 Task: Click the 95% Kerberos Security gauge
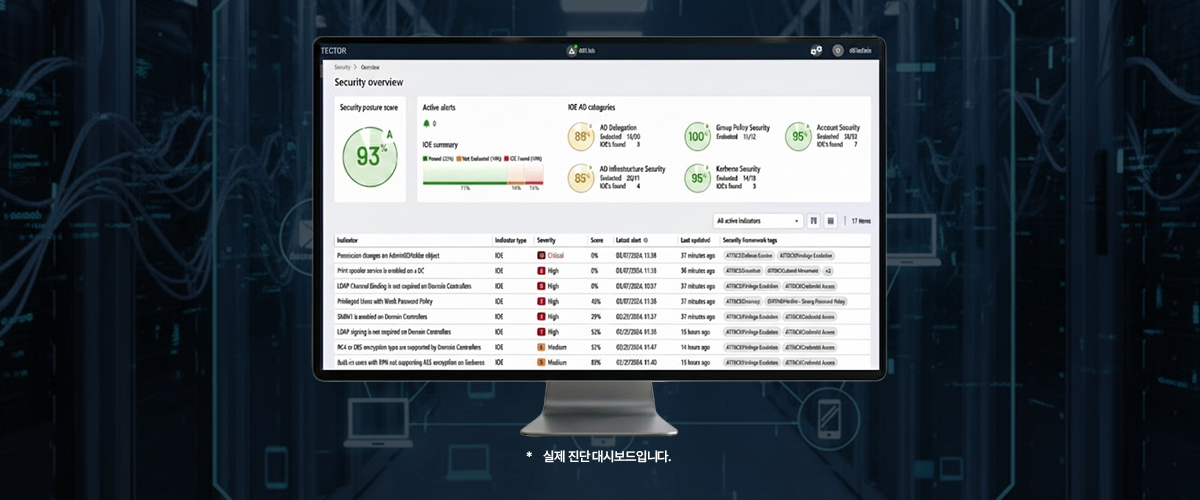pyautogui.click(x=698, y=178)
